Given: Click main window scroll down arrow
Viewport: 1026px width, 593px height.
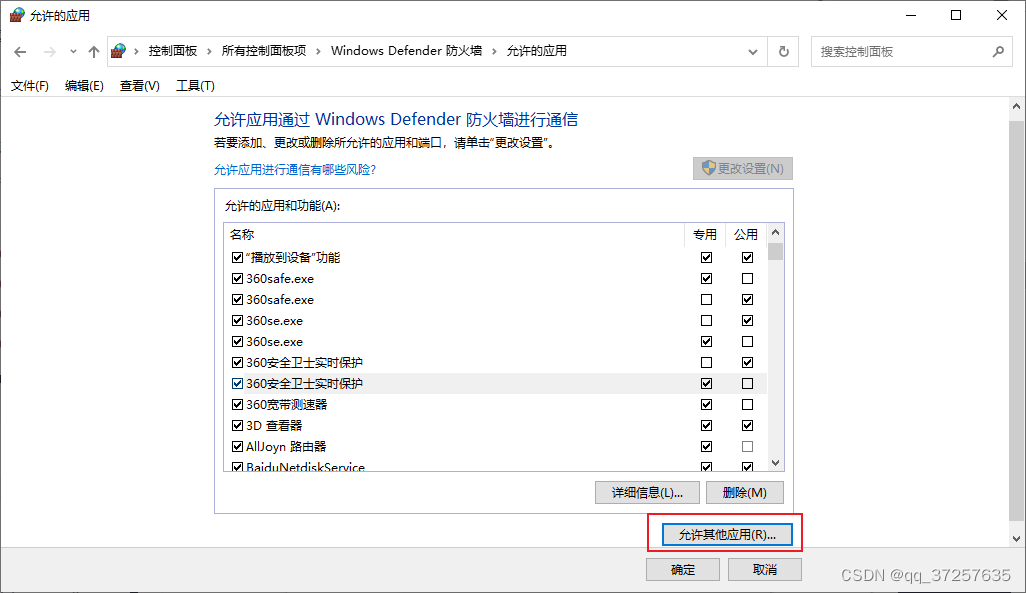Looking at the screenshot, I should (1016, 539).
